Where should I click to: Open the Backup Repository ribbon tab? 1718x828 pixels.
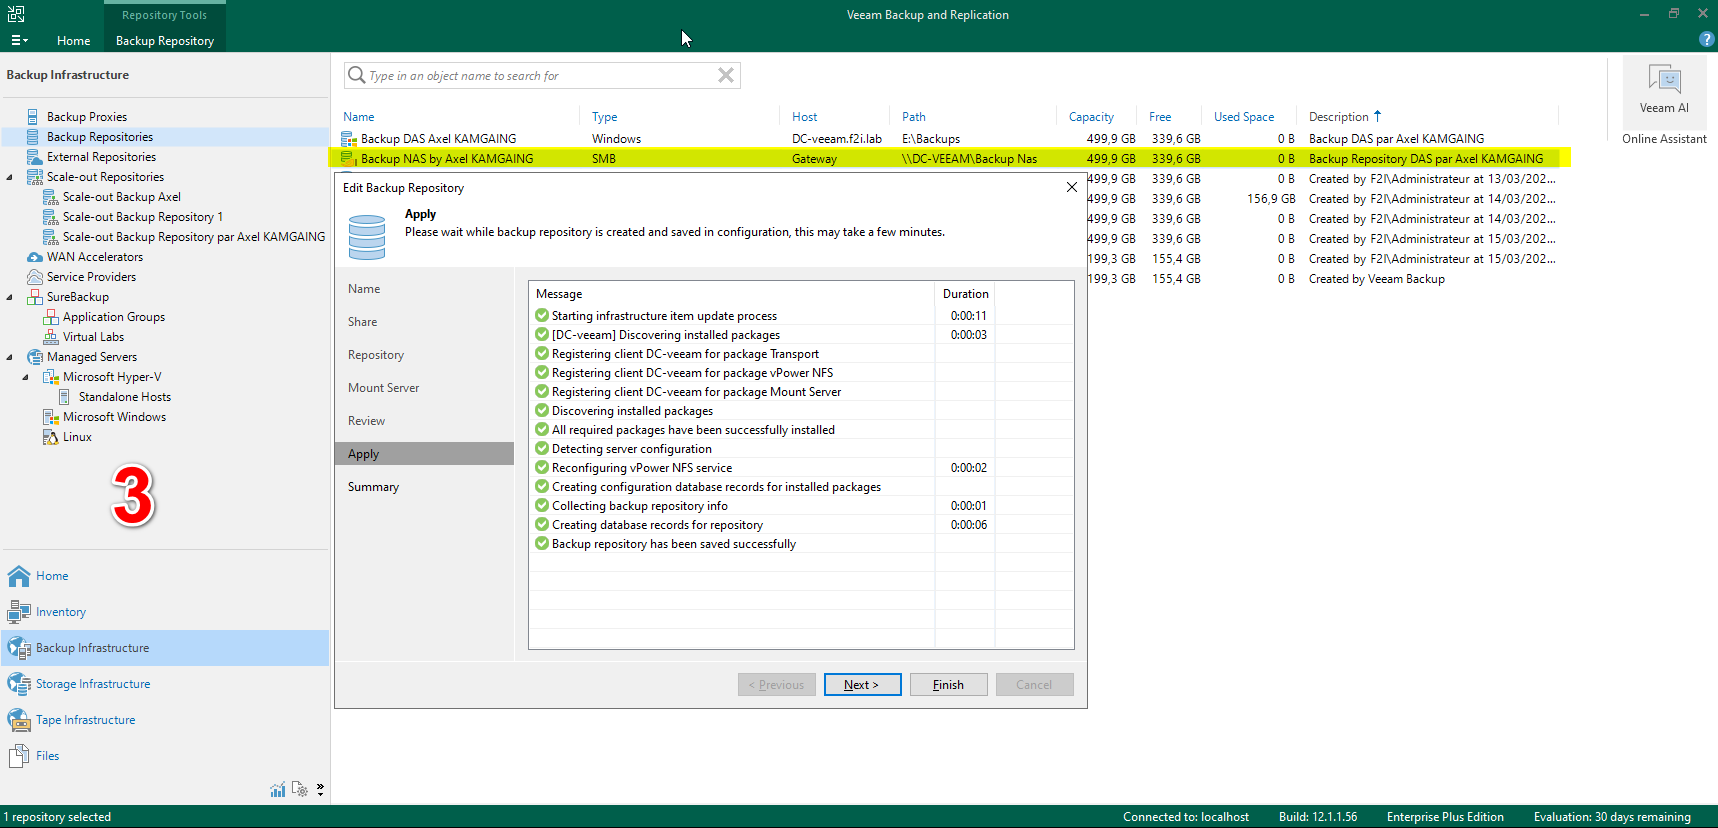165,41
